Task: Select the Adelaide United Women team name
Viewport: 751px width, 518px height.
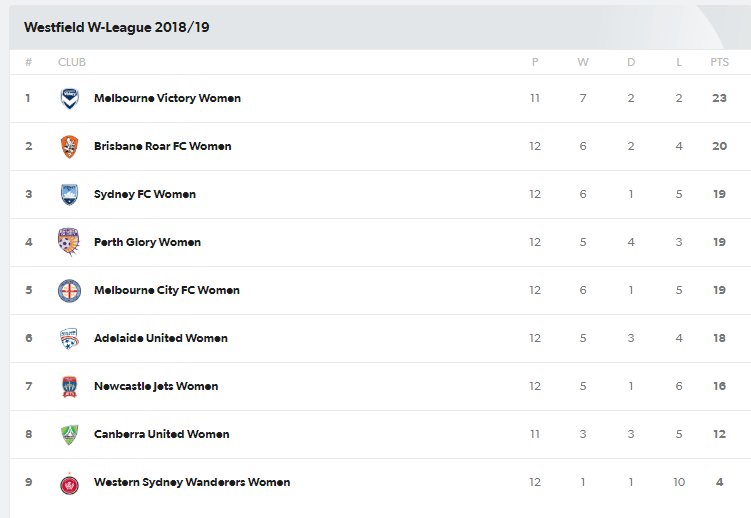Action: (x=160, y=338)
